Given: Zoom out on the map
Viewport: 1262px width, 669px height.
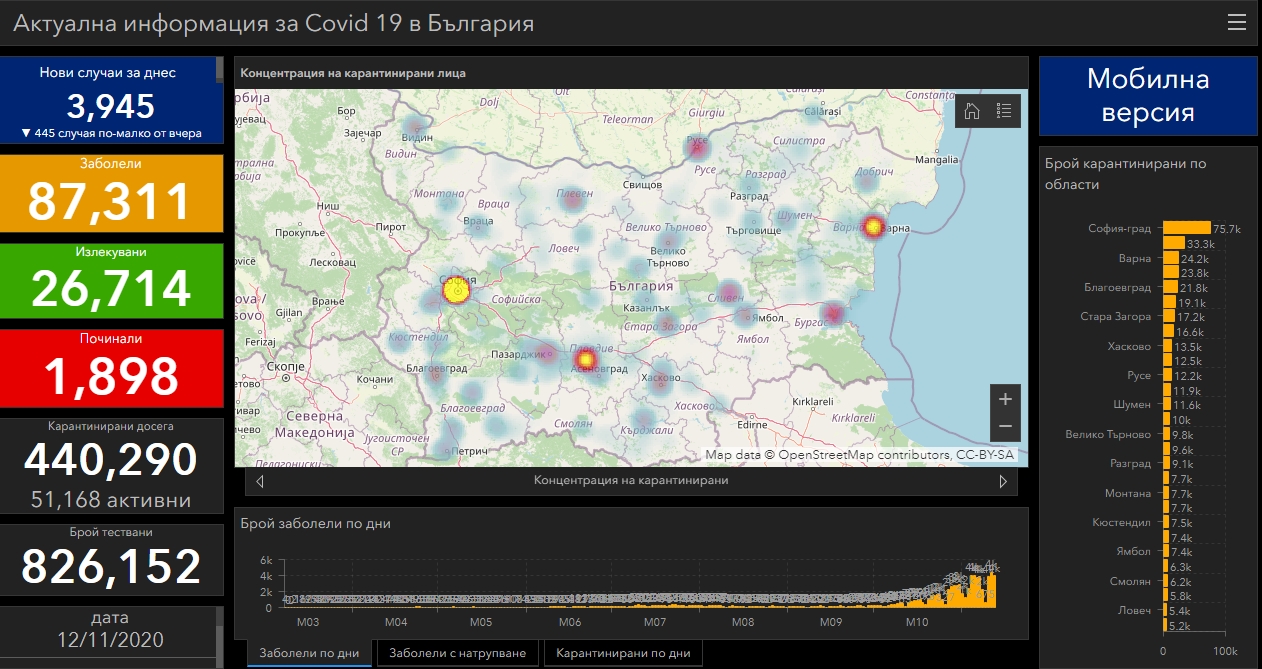Looking at the screenshot, I should (1005, 427).
